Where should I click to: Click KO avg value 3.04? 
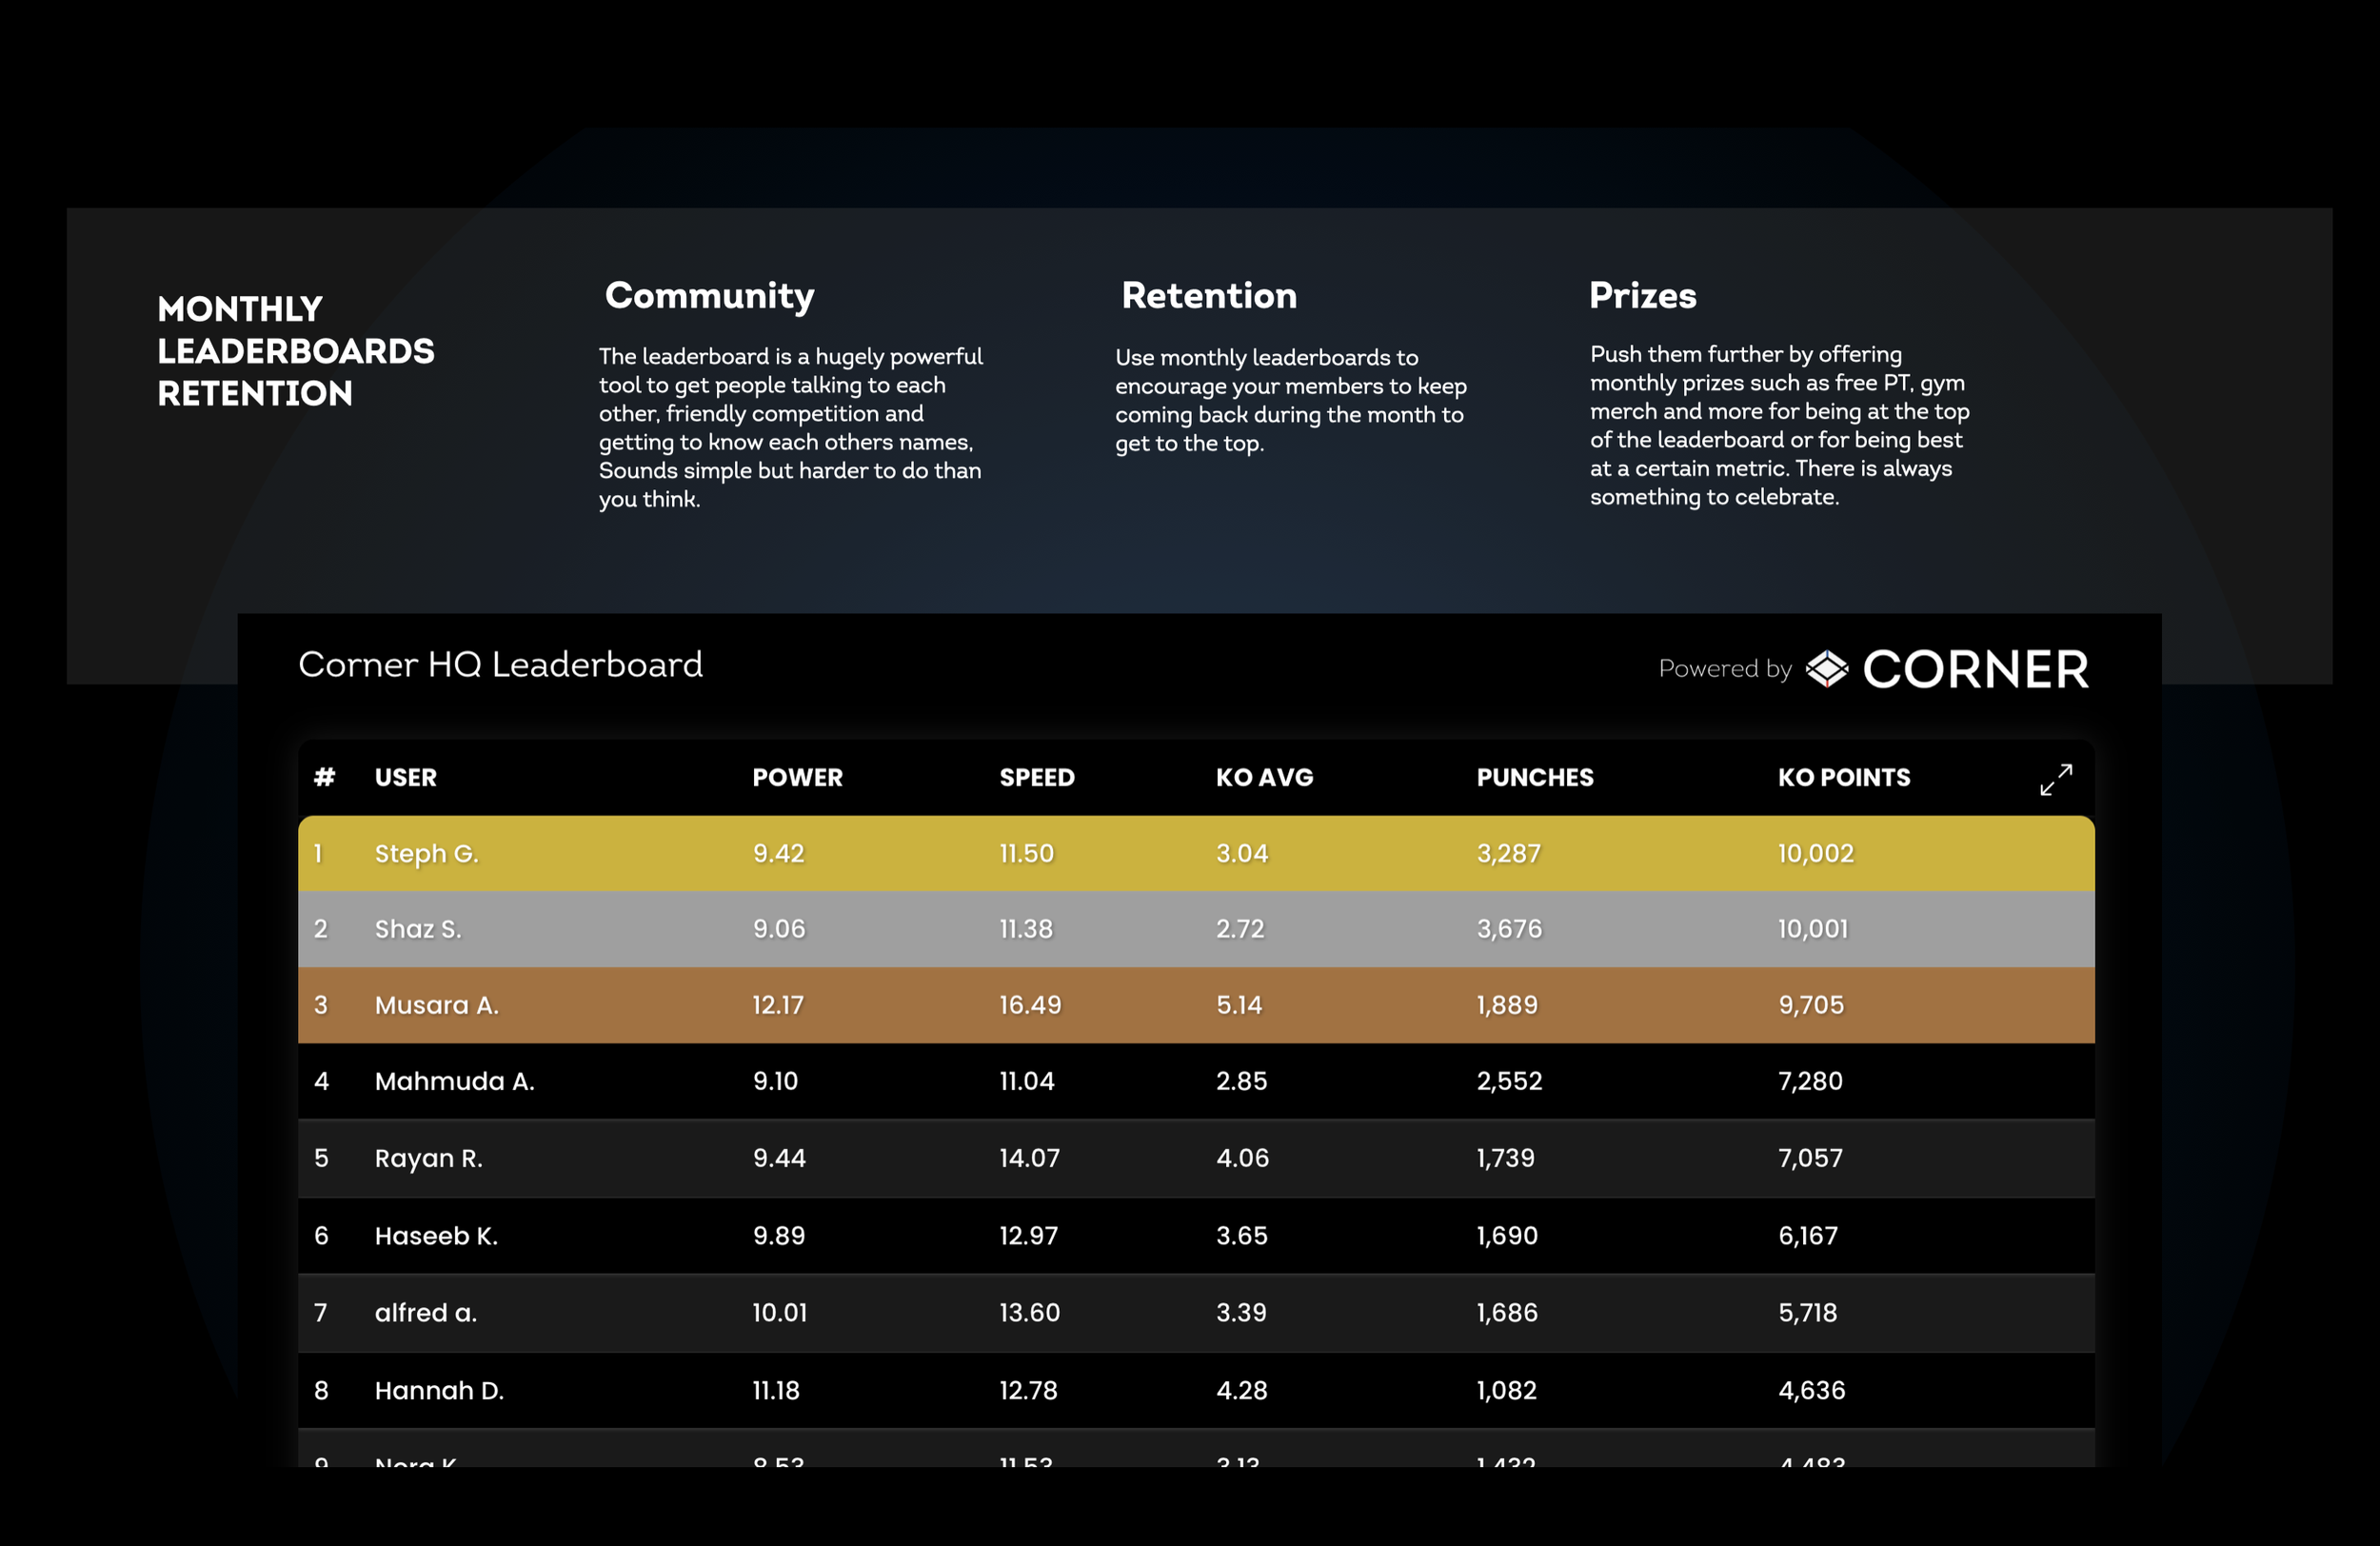tap(1242, 853)
